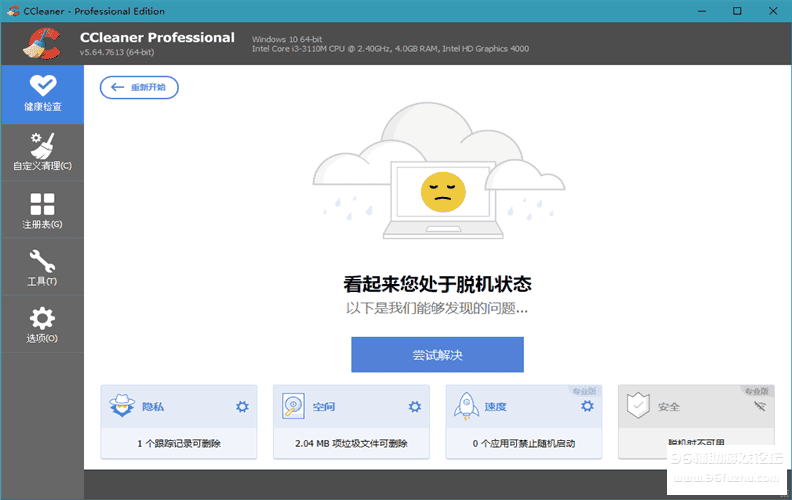Click the CCleaner Professional title text
The height and width of the screenshot is (500, 792).
point(157,37)
